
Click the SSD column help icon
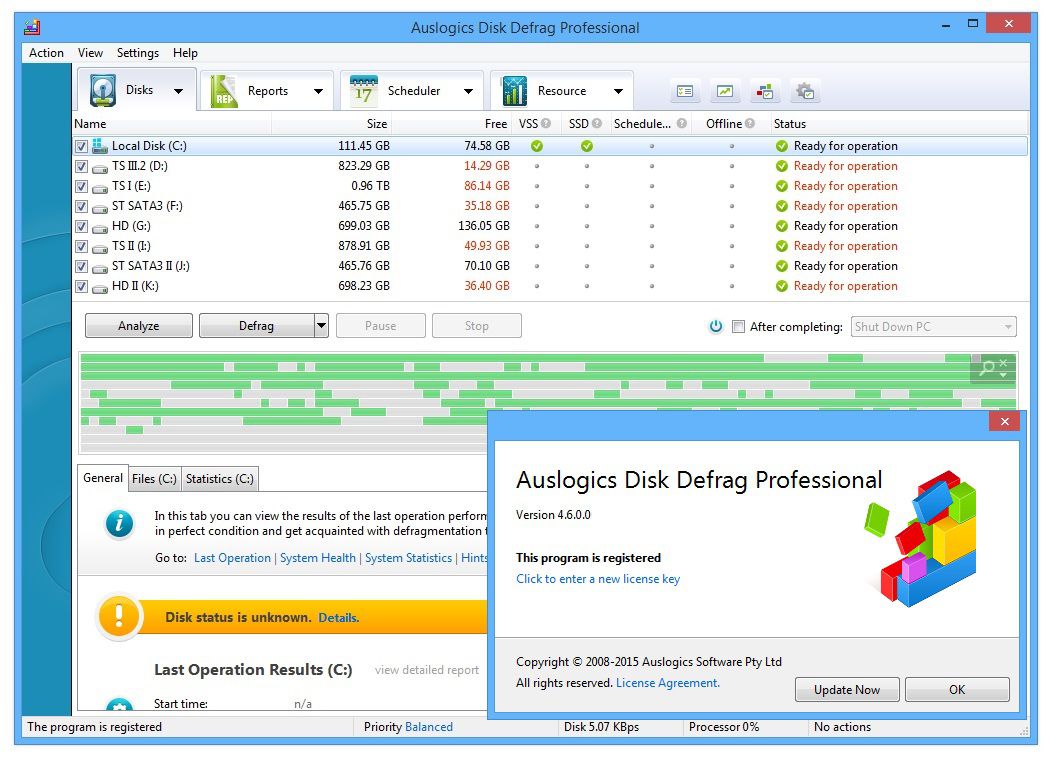(597, 123)
